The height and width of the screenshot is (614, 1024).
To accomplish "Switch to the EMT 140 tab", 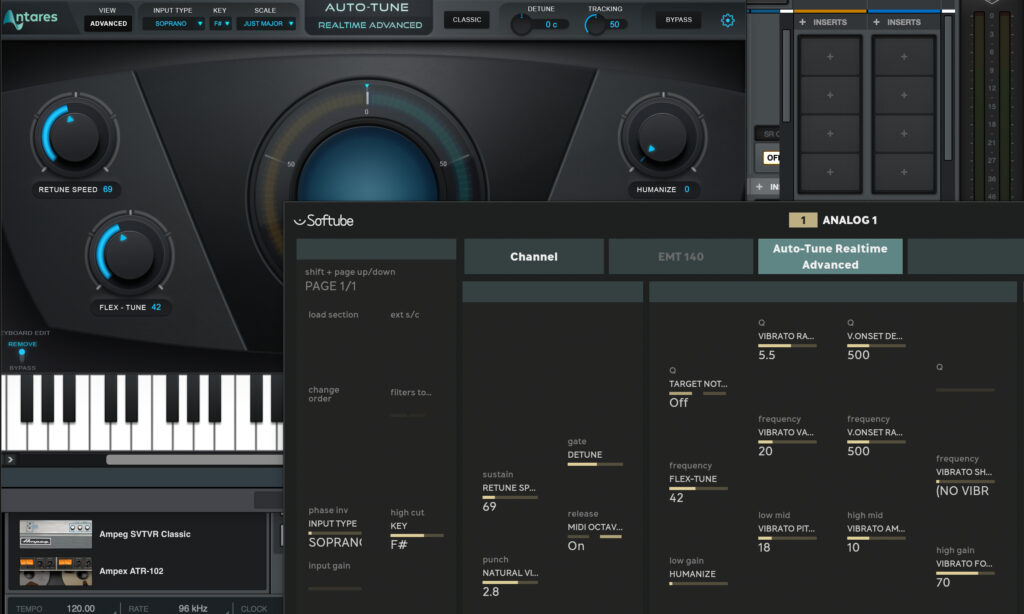I will tap(680, 257).
